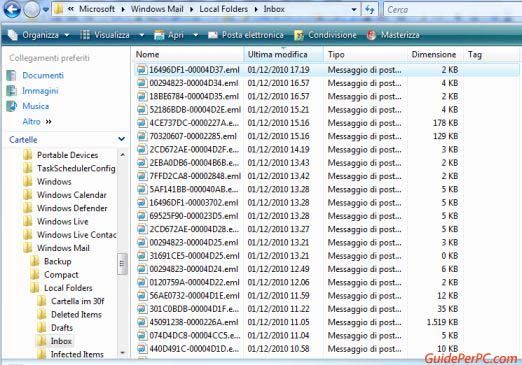Viewport: 522px width, 365px height.
Task: Click in the Cerca search field
Action: click(x=453, y=9)
